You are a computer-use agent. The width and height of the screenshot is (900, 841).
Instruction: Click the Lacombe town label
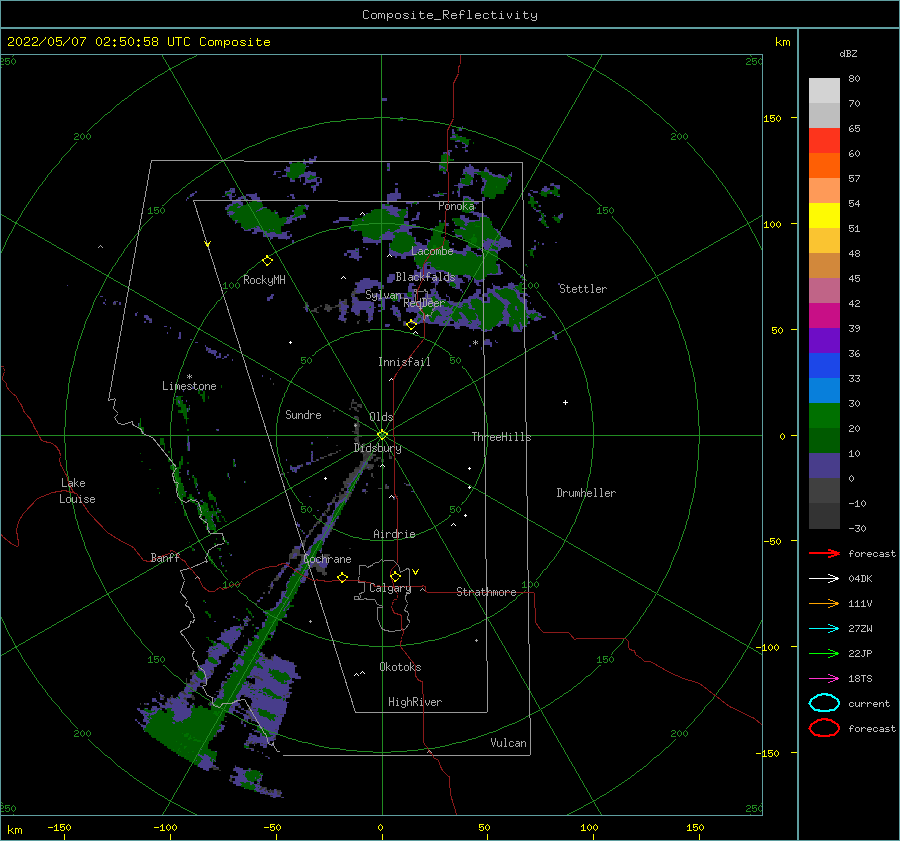click(x=432, y=251)
